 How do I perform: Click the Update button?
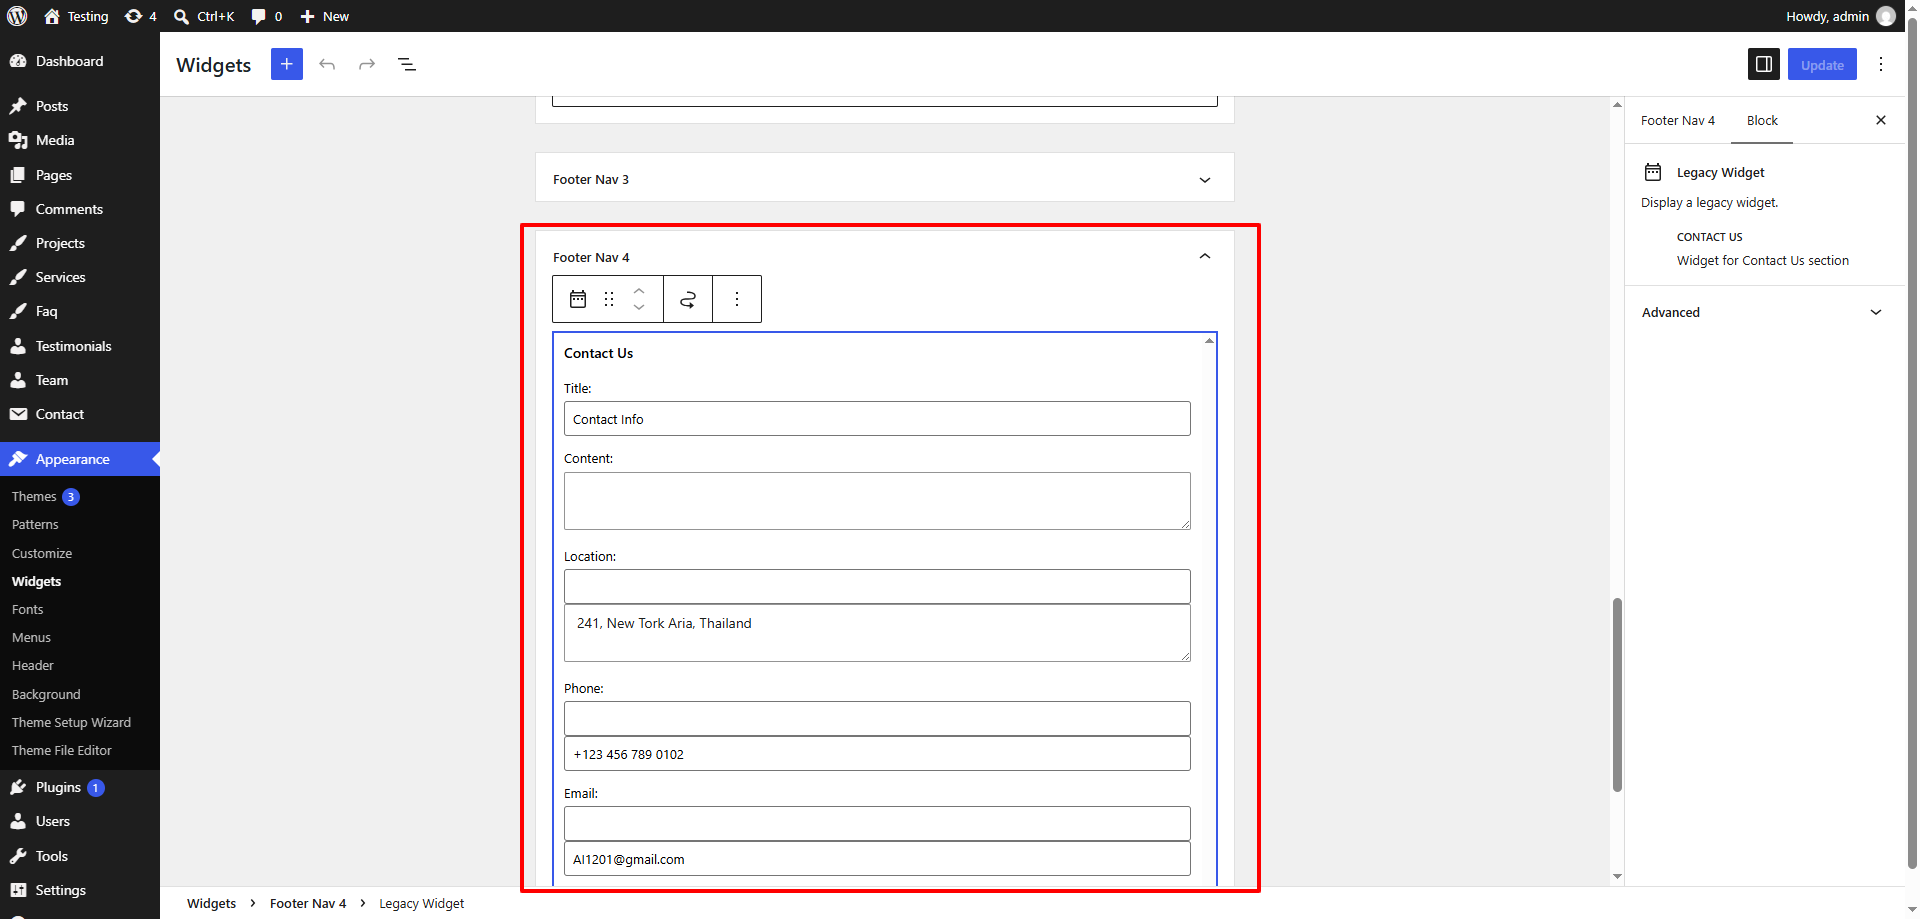click(x=1822, y=65)
